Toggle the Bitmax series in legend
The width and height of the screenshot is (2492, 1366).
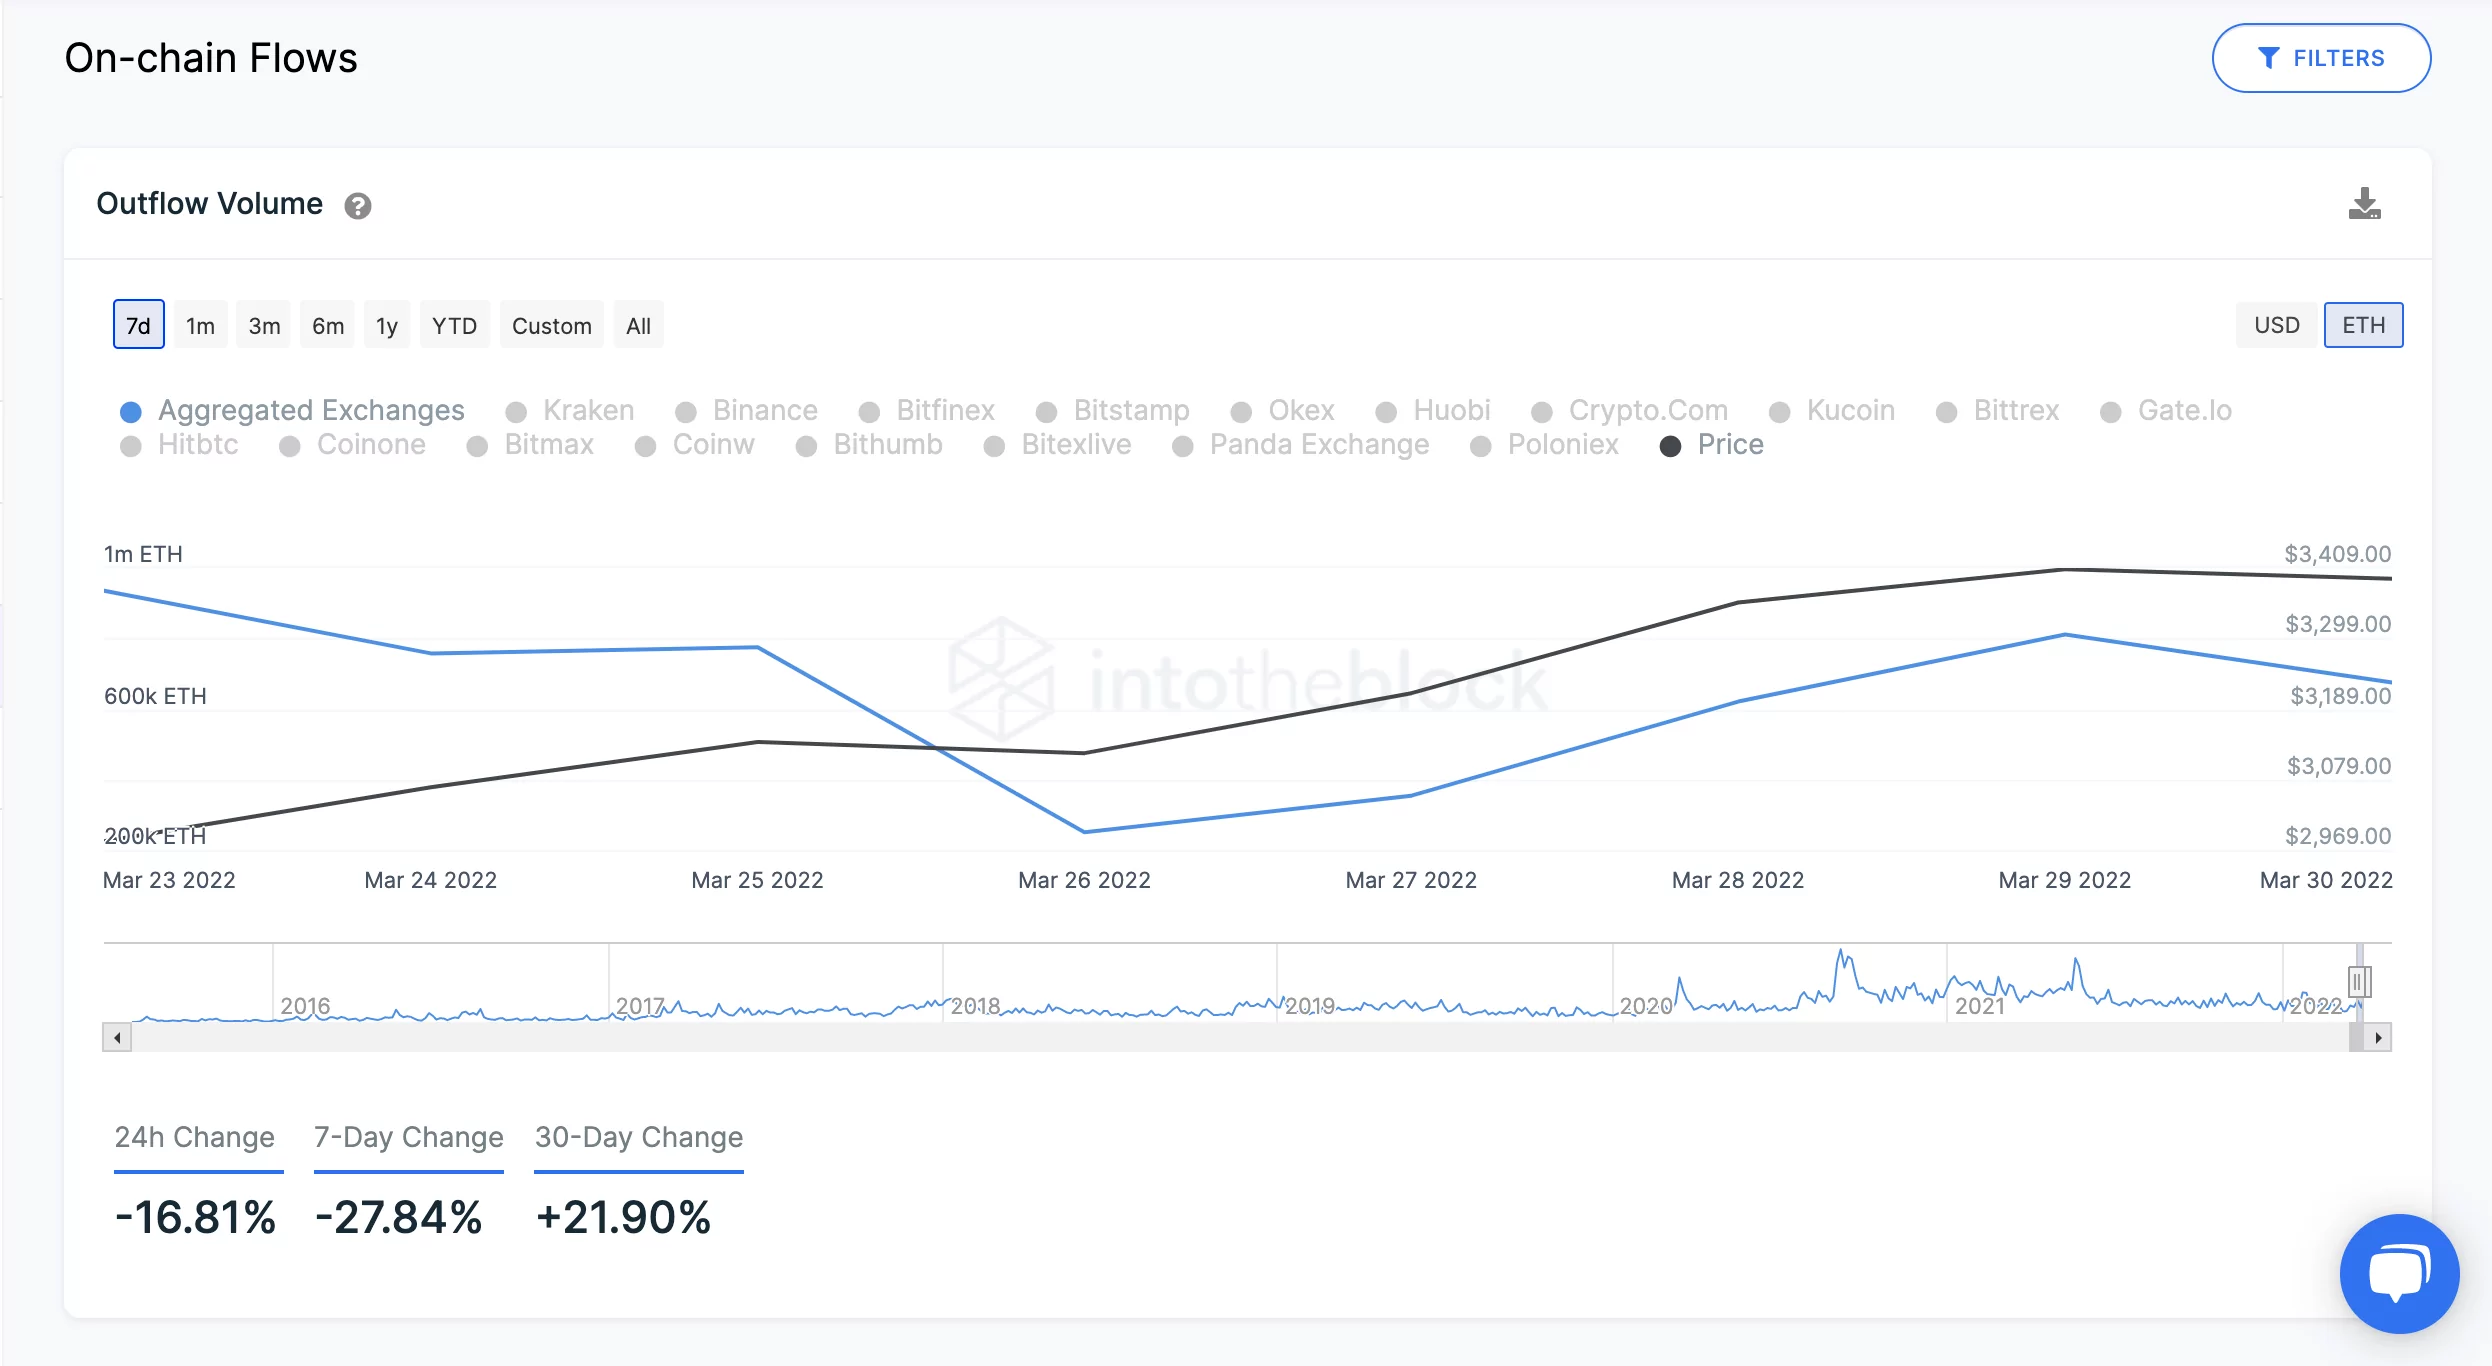[x=531, y=445]
